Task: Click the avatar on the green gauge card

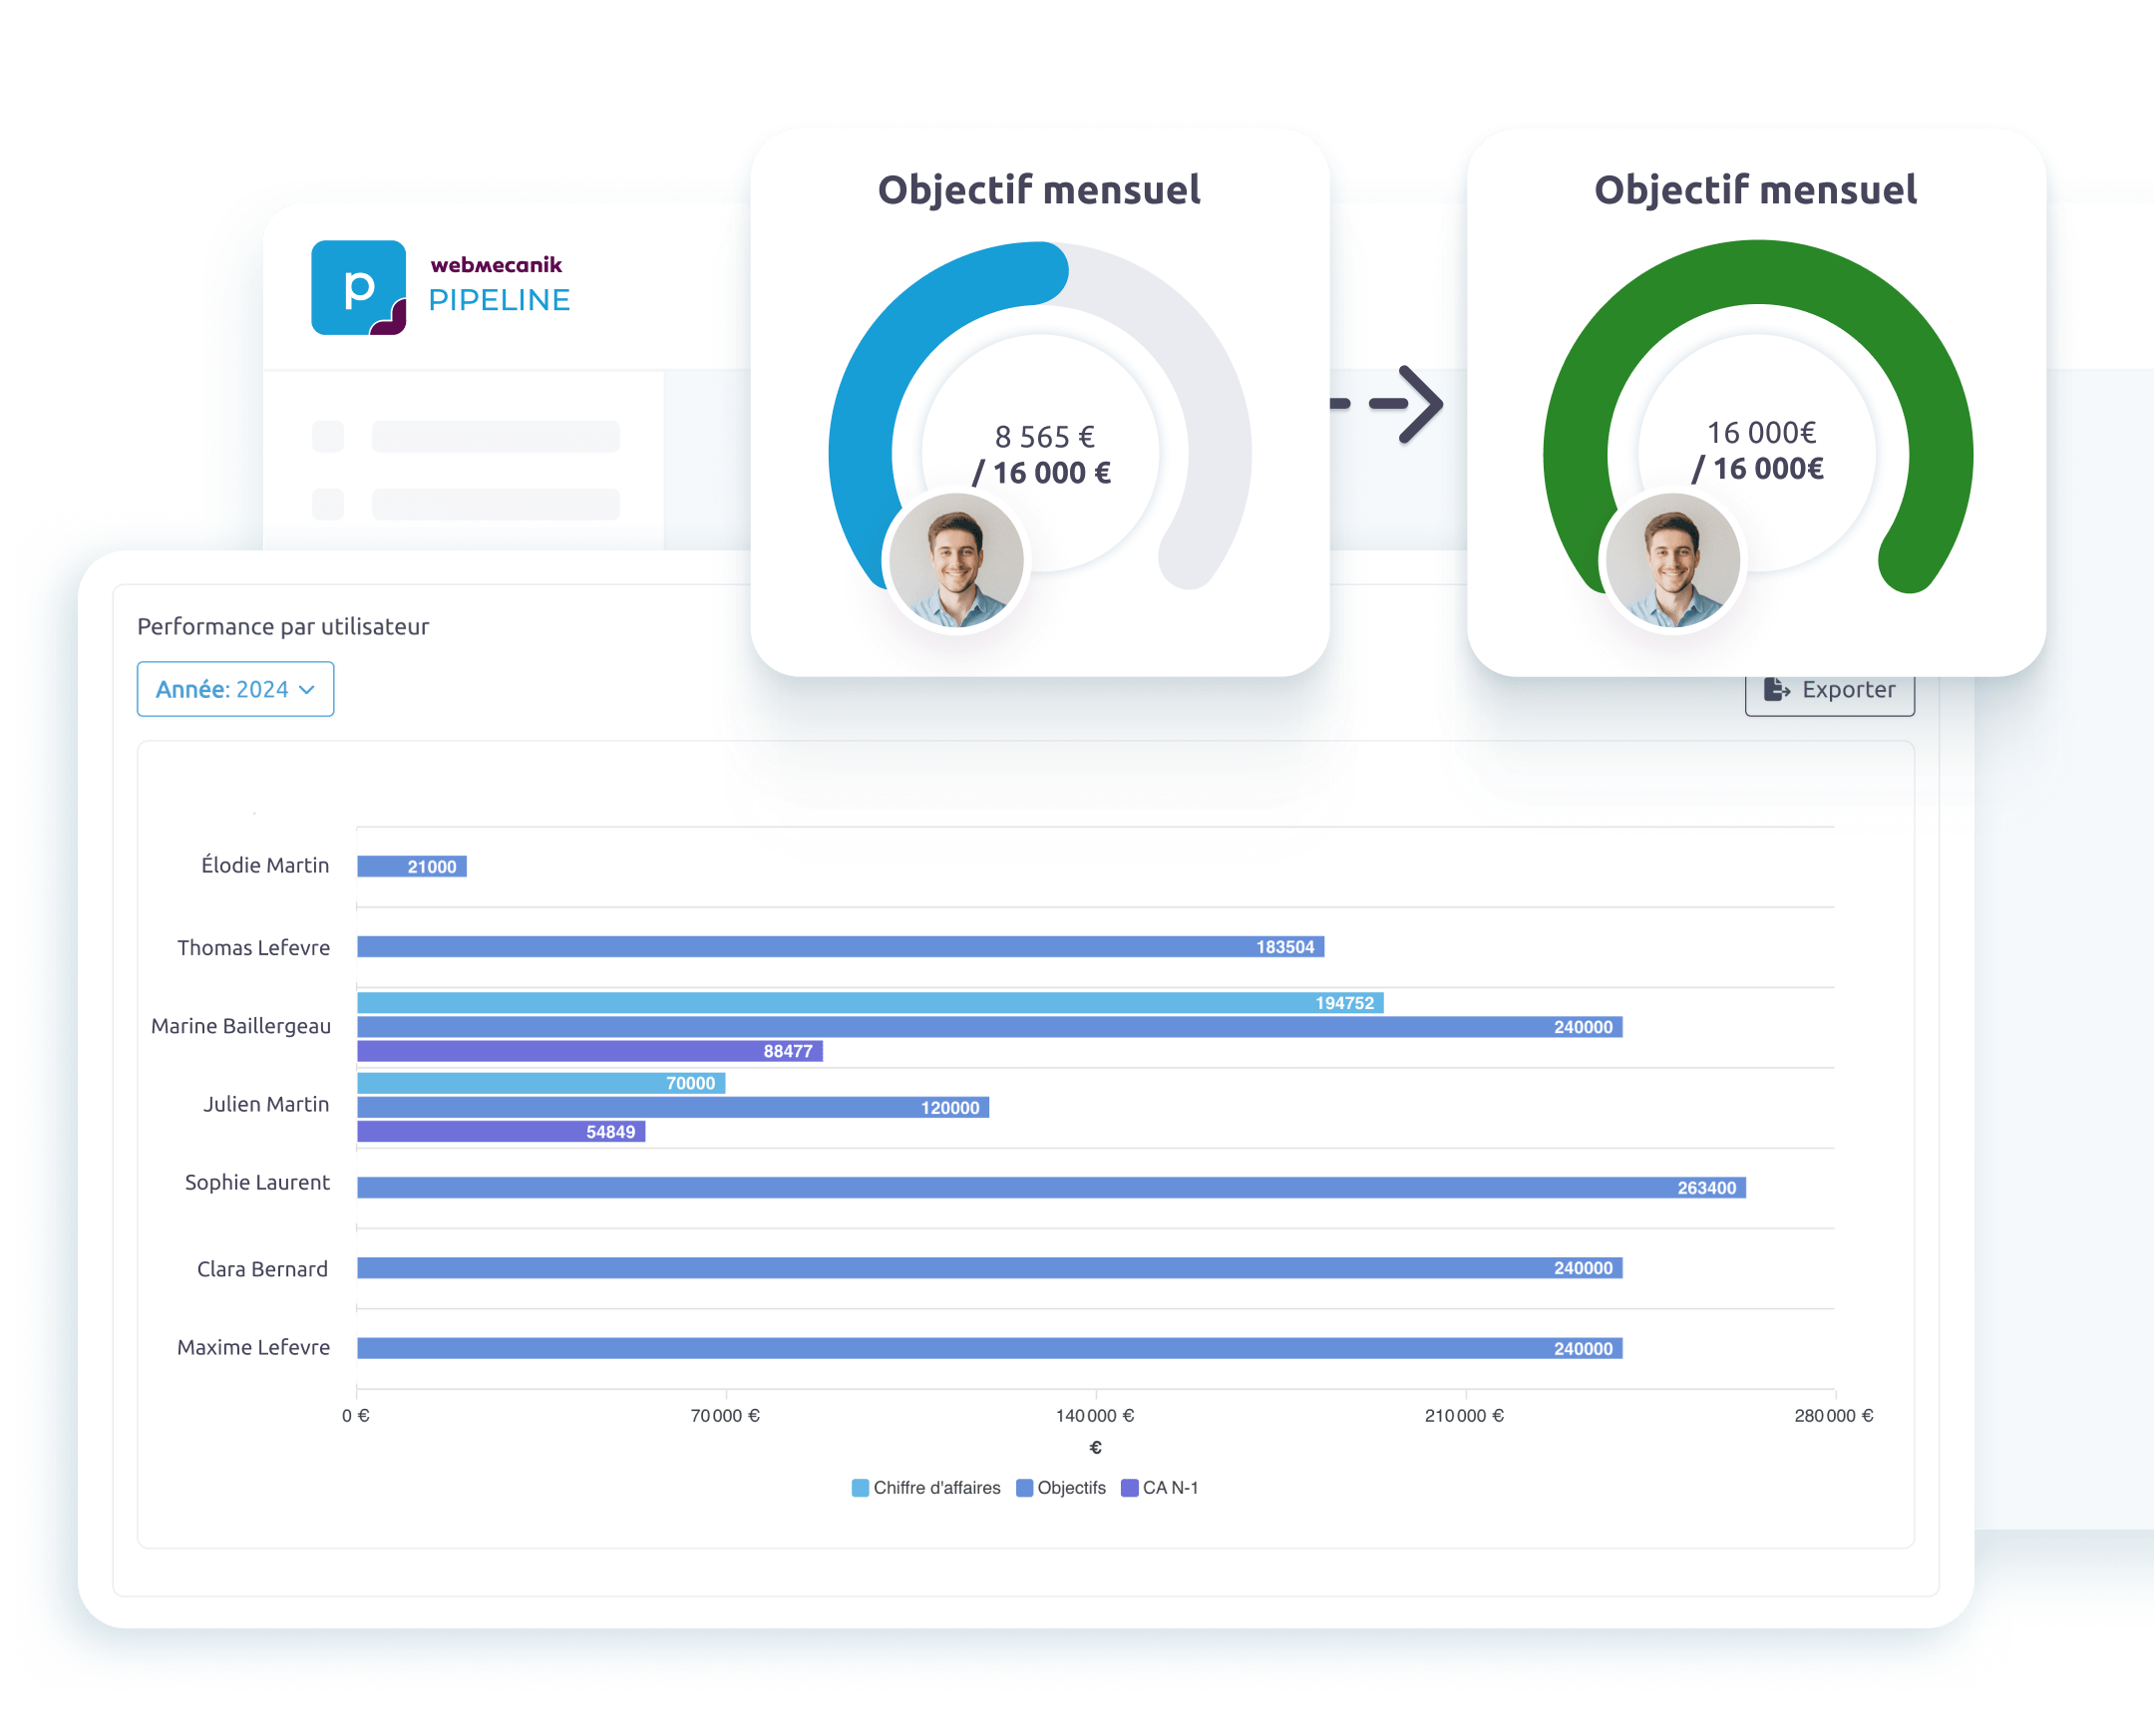Action: 1673,560
